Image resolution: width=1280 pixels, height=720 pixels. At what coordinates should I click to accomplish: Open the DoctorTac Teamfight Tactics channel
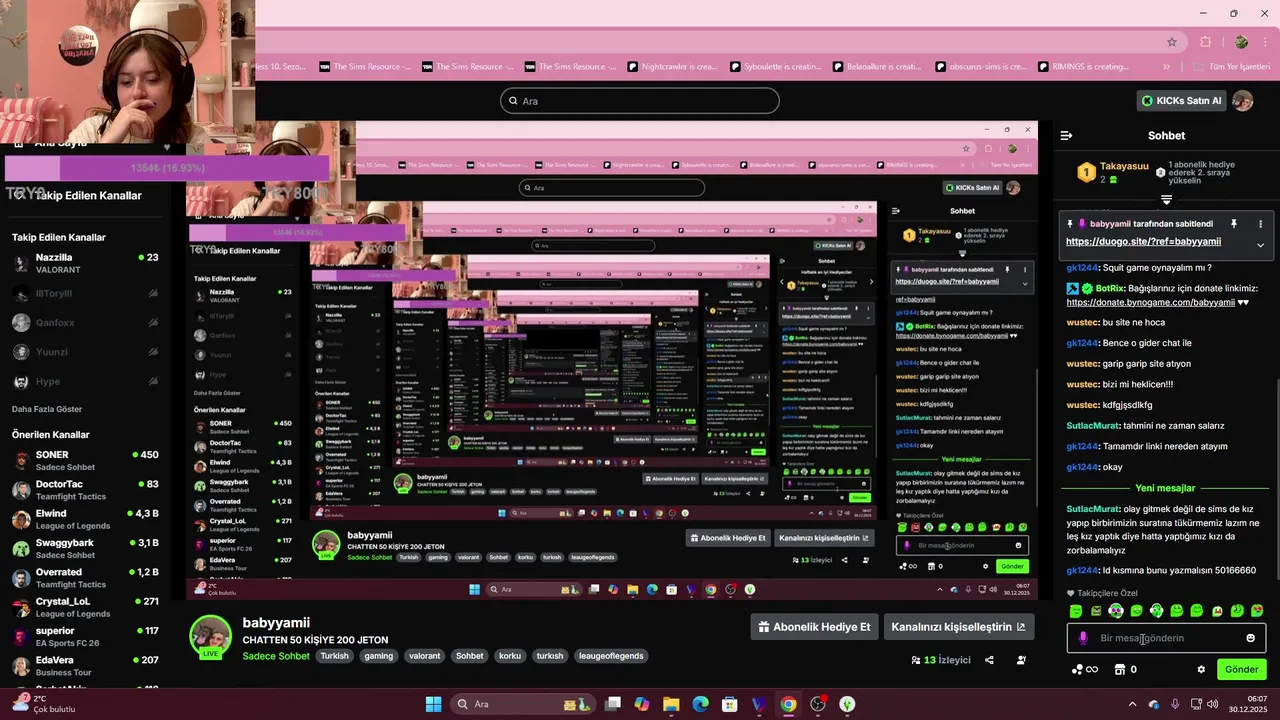tap(85, 490)
